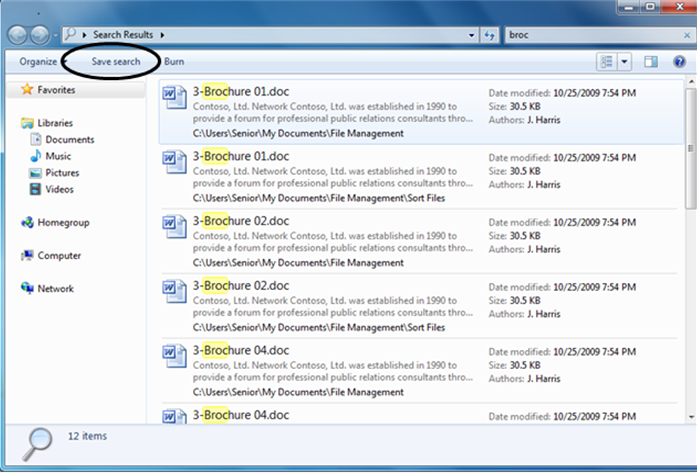Select Libraries in the navigation pane
This screenshot has width=697, height=474.
pos(55,123)
